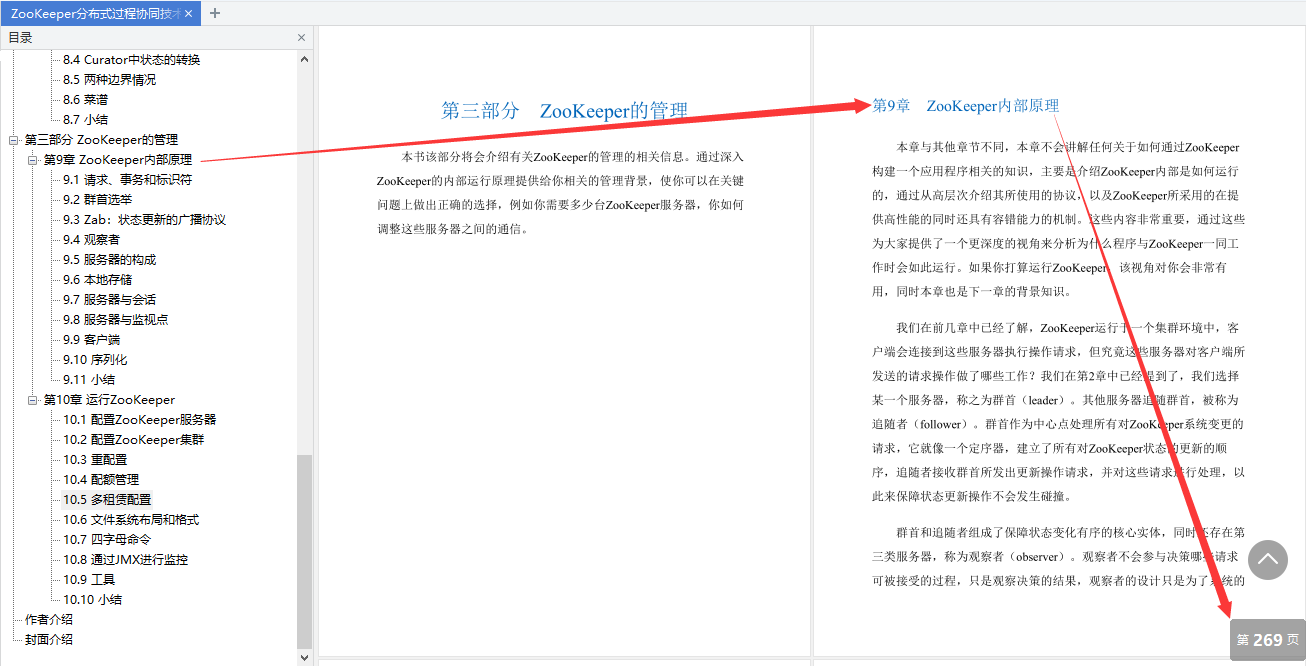
Task: Select 10.6 文件系统布局和格式
Action: tap(131, 520)
